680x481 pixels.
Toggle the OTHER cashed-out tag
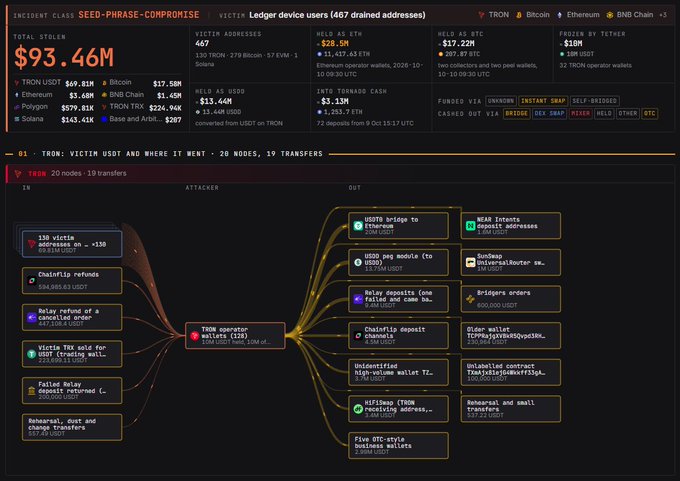(628, 114)
